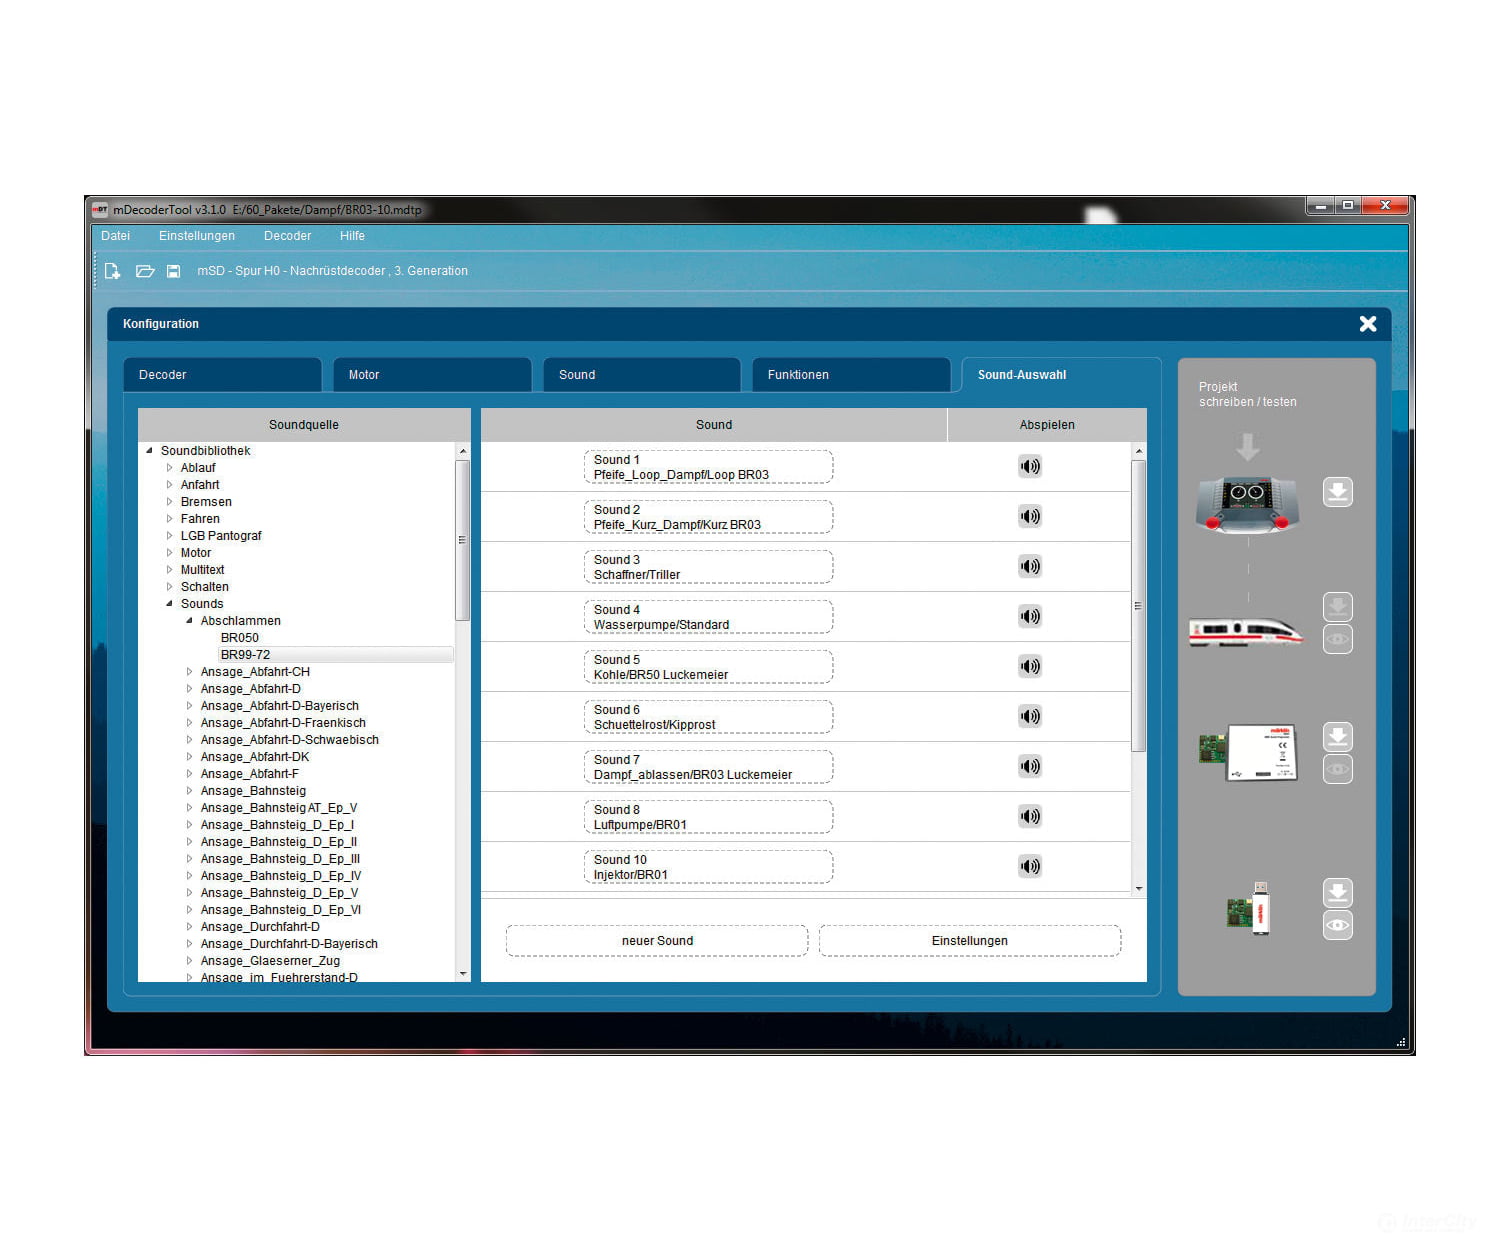The height and width of the screenshot is (1250, 1500).
Task: Close the Konfiguration panel with the X
Action: pos(1368,324)
